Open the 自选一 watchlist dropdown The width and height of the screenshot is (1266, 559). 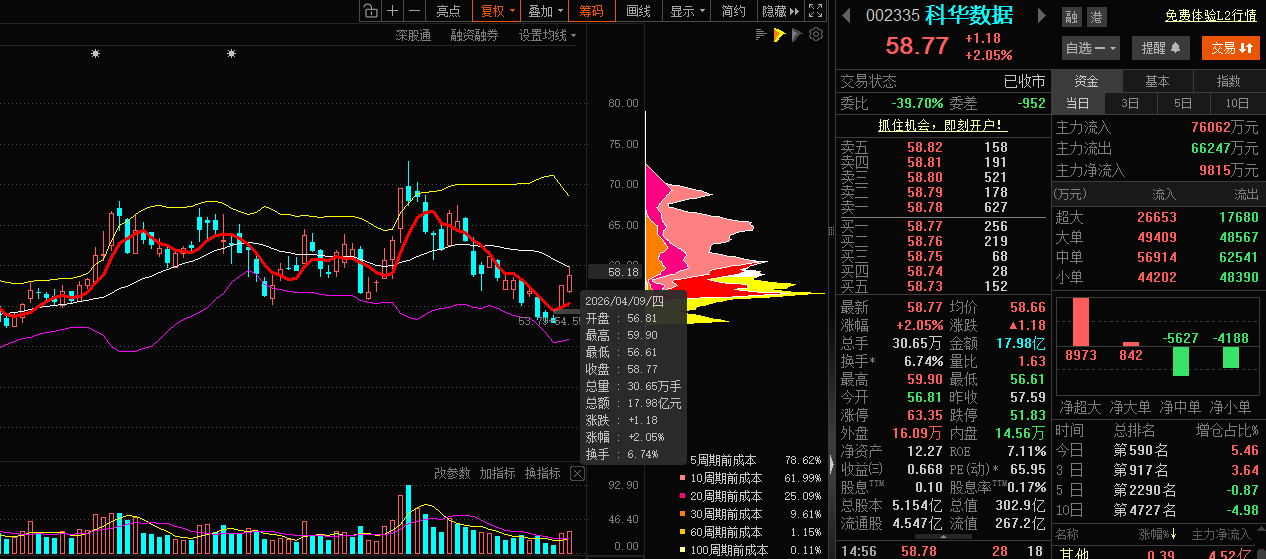pyautogui.click(x=1091, y=48)
